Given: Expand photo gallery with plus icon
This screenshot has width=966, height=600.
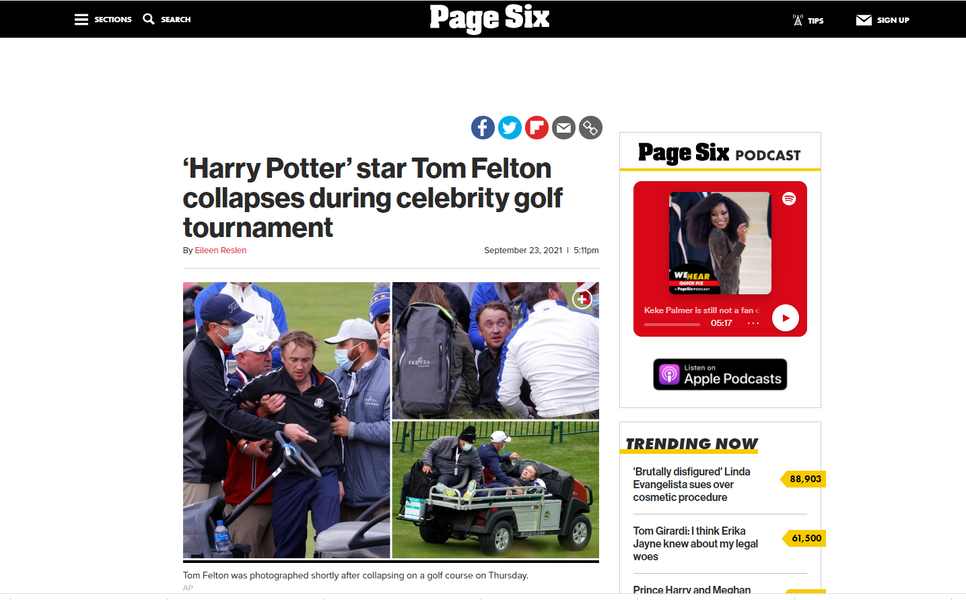Looking at the screenshot, I should [x=582, y=299].
